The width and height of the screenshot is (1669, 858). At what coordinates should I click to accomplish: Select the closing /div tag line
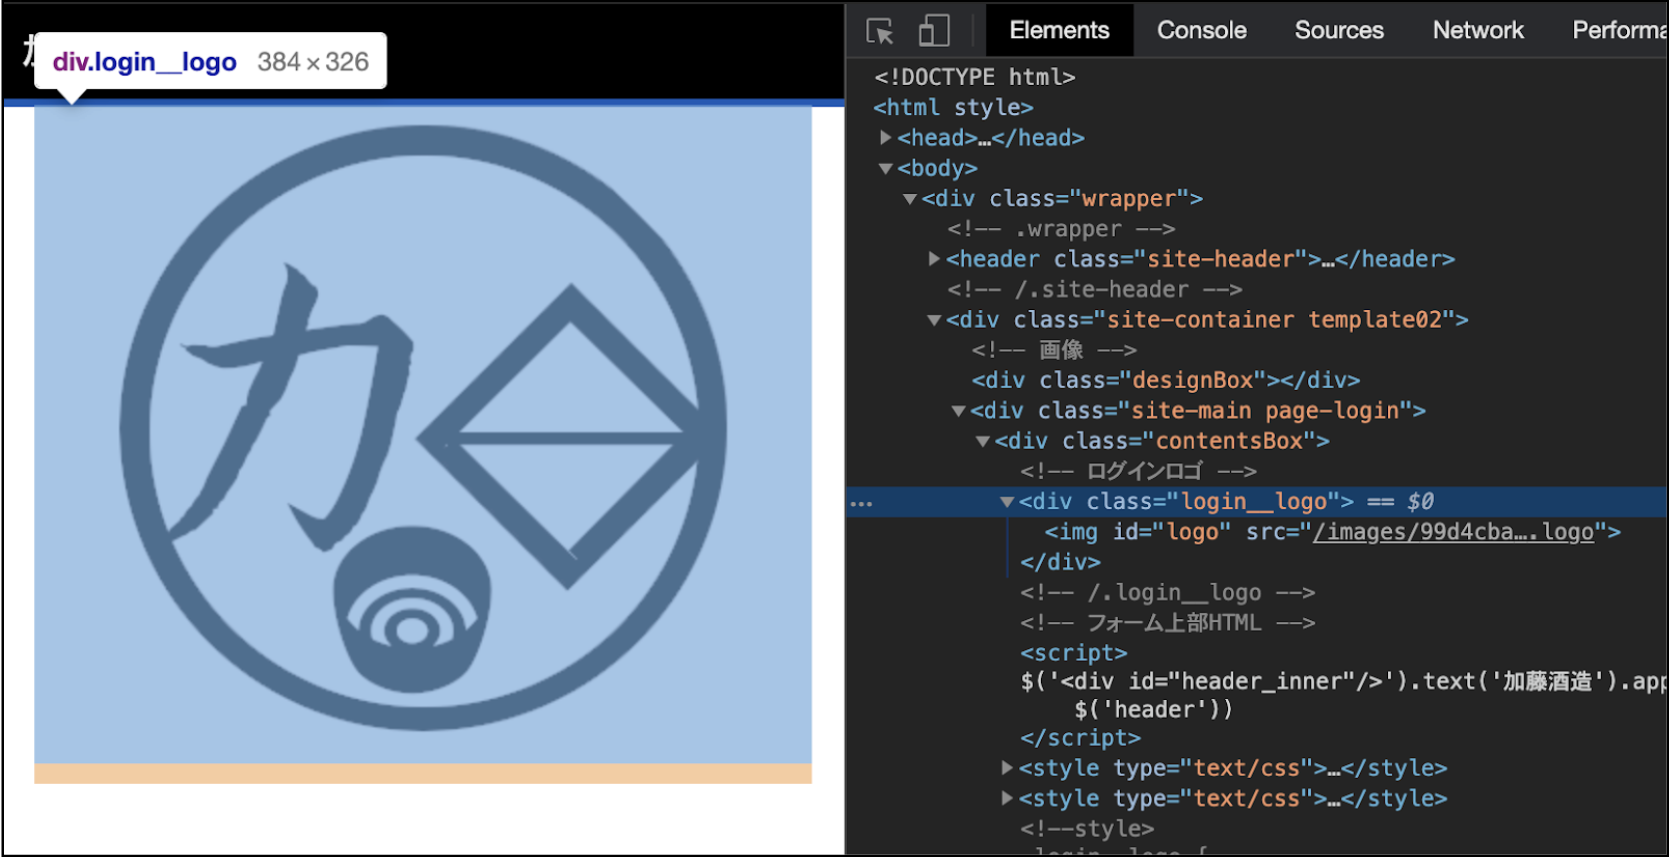[1060, 562]
